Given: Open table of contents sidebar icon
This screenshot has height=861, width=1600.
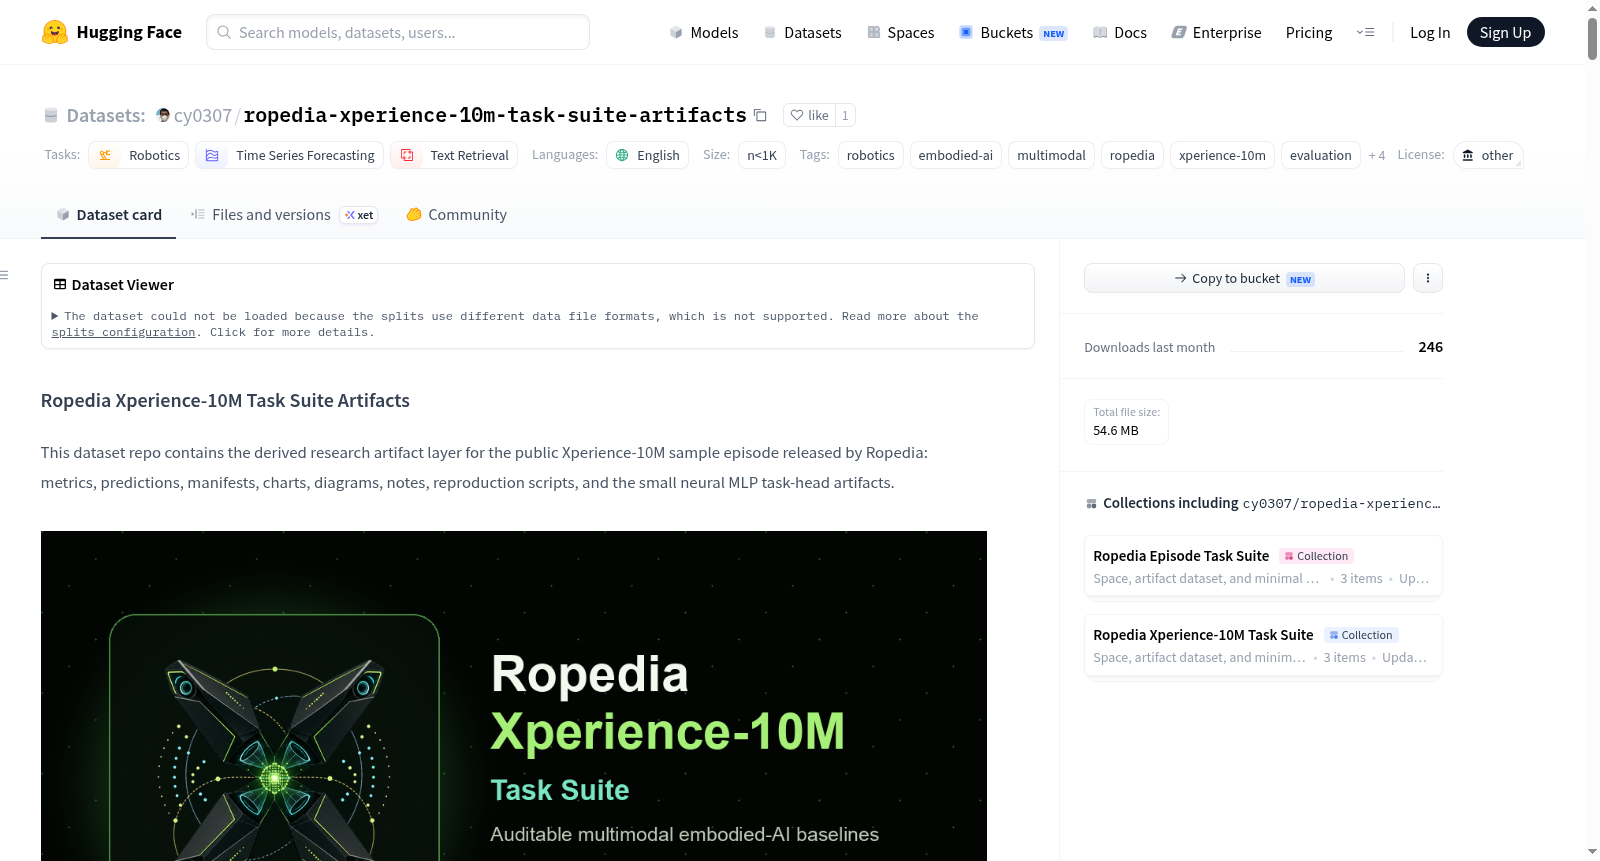Looking at the screenshot, I should (x=4, y=275).
